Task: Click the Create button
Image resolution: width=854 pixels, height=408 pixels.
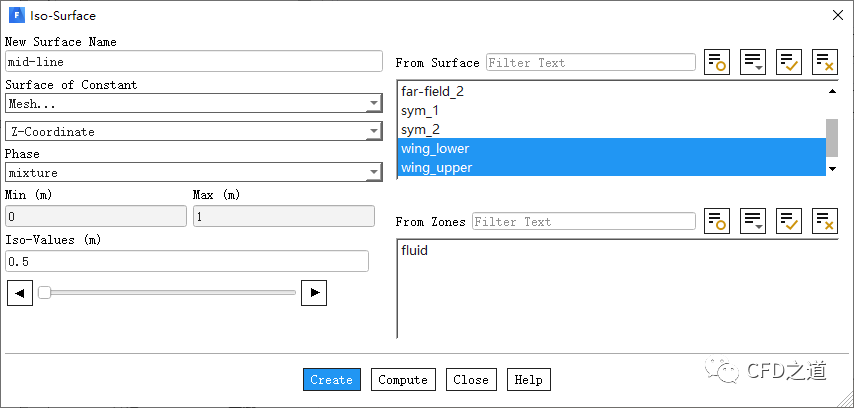Action: [331, 380]
